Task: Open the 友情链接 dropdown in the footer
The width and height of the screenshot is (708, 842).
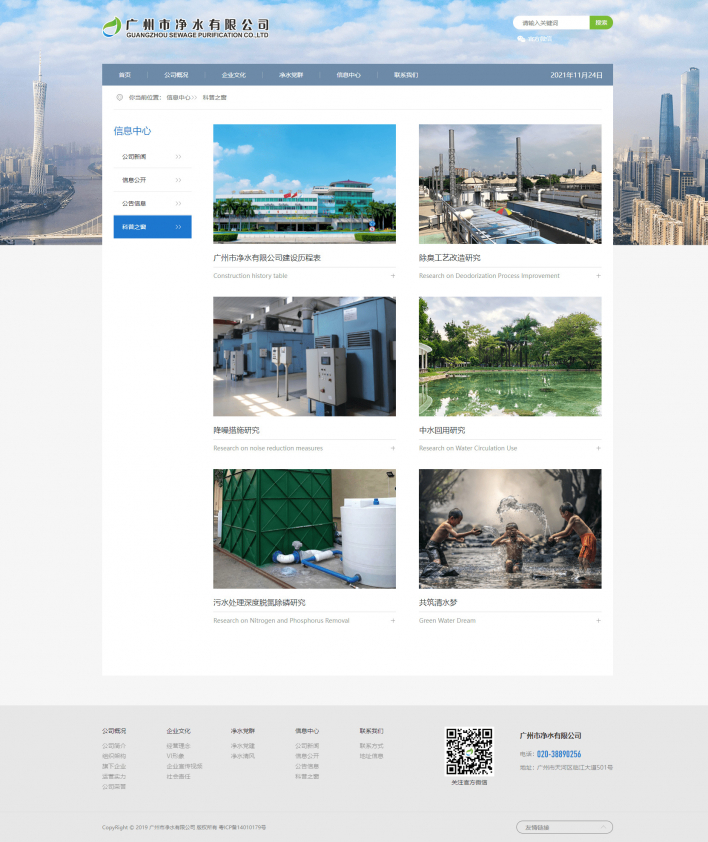Action: pos(564,827)
